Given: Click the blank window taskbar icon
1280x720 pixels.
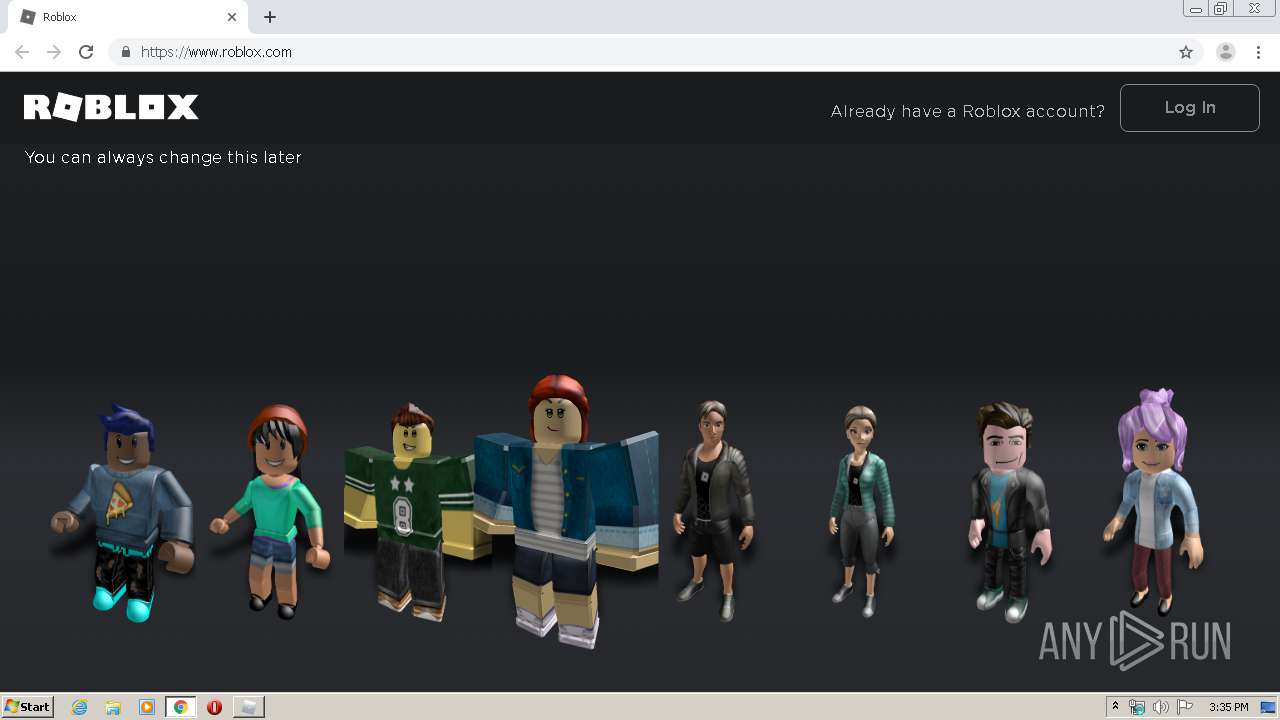Looking at the screenshot, I should tap(248, 707).
